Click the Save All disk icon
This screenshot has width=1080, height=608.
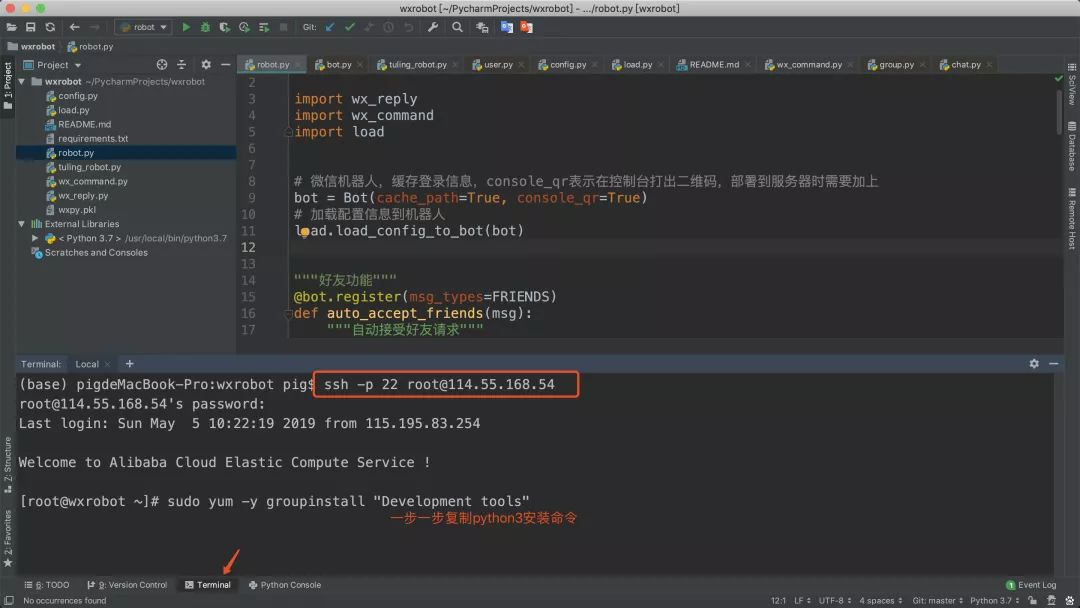[31, 27]
